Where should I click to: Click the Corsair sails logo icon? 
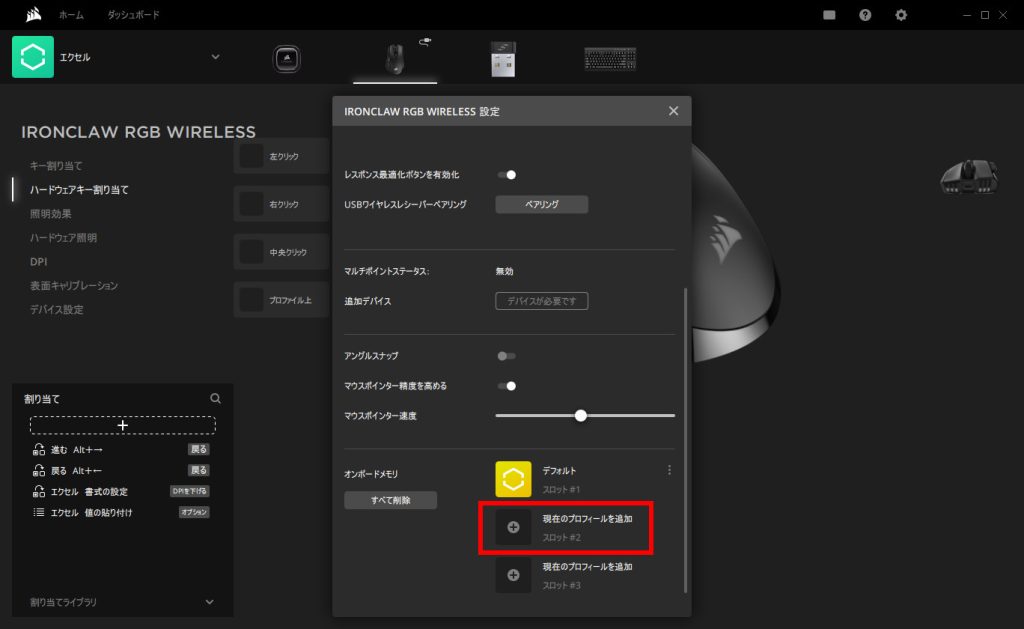click(x=33, y=14)
